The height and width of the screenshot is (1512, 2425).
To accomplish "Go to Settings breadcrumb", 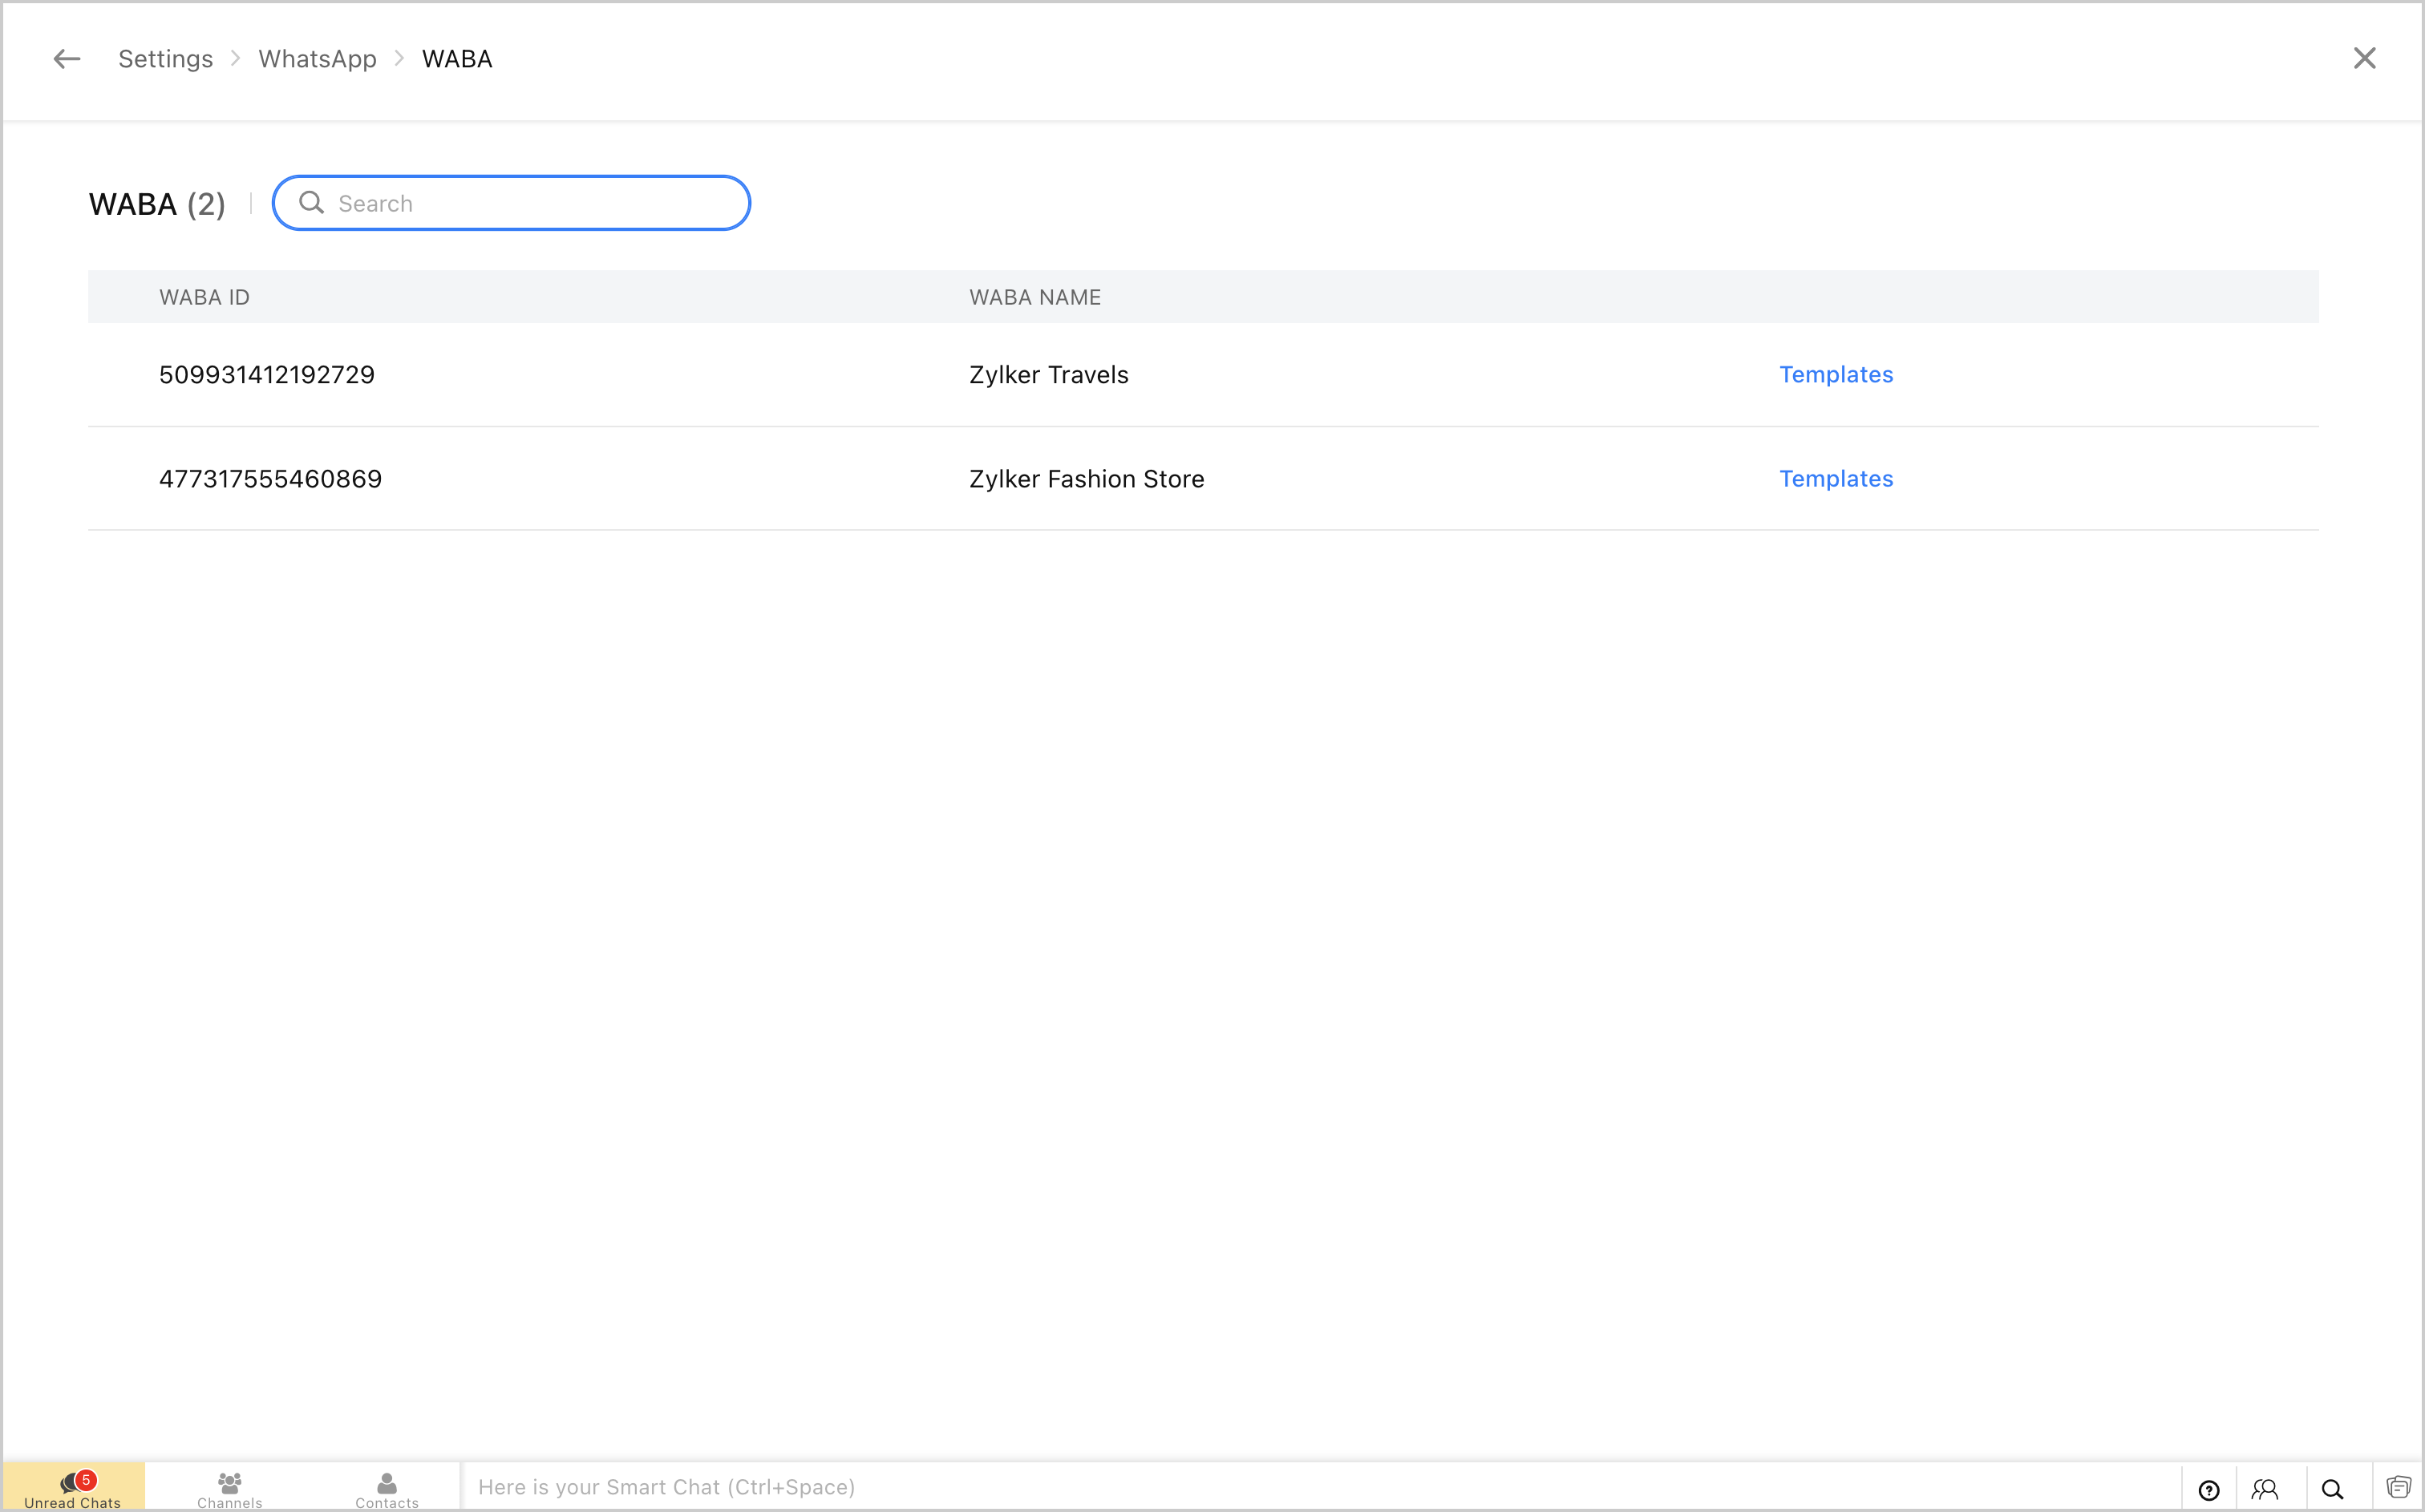I will click(x=166, y=59).
